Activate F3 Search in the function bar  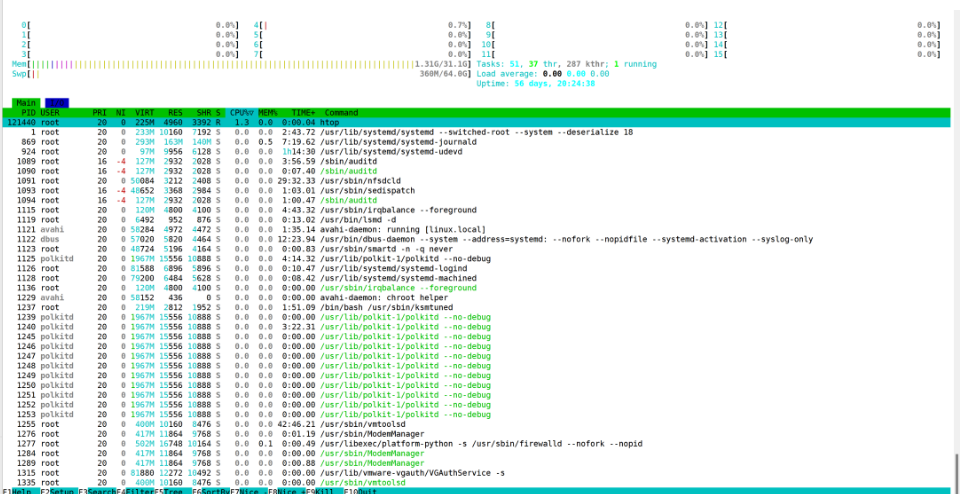97,491
